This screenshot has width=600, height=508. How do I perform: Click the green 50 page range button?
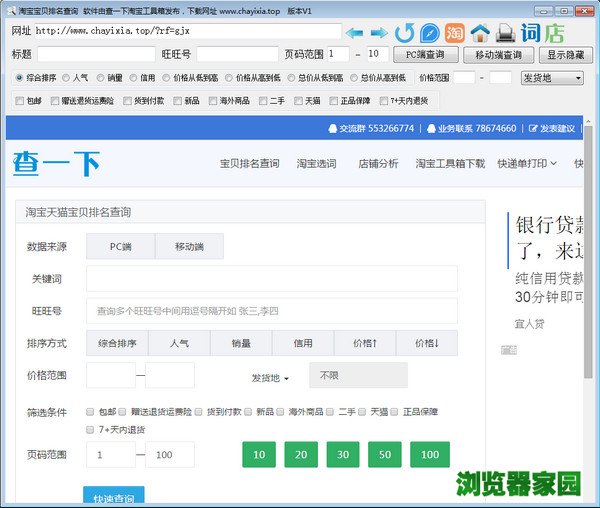(x=385, y=454)
